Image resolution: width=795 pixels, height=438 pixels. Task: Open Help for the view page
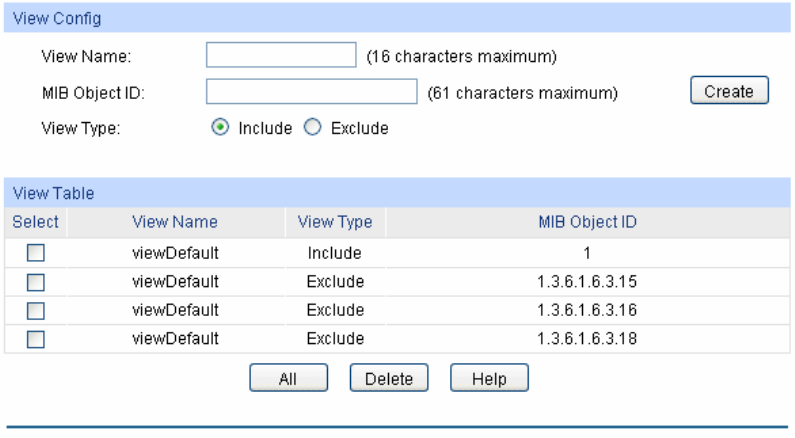point(490,379)
